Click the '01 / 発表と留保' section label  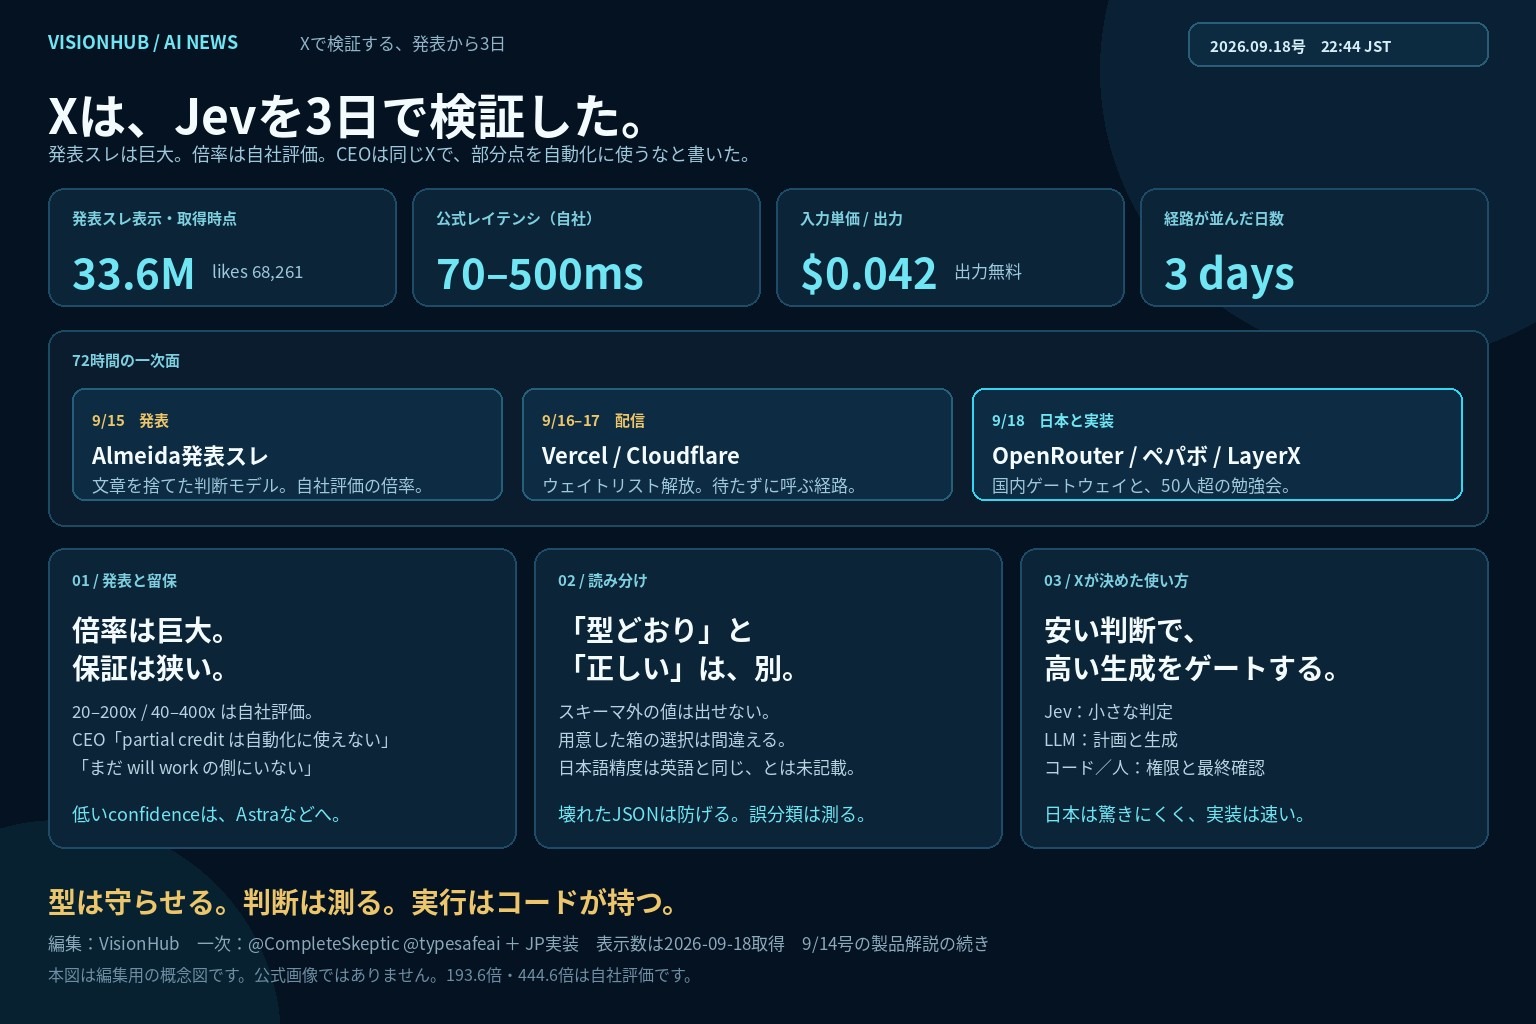point(124,580)
